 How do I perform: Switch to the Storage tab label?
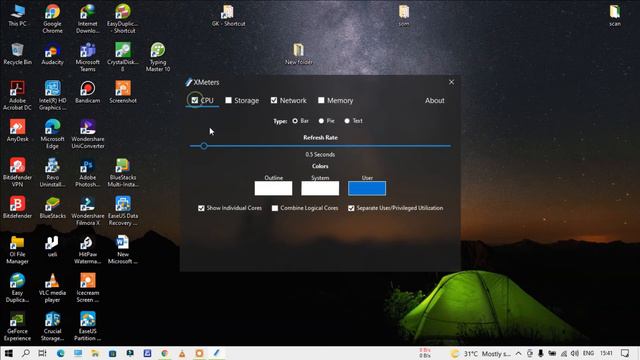(x=247, y=100)
